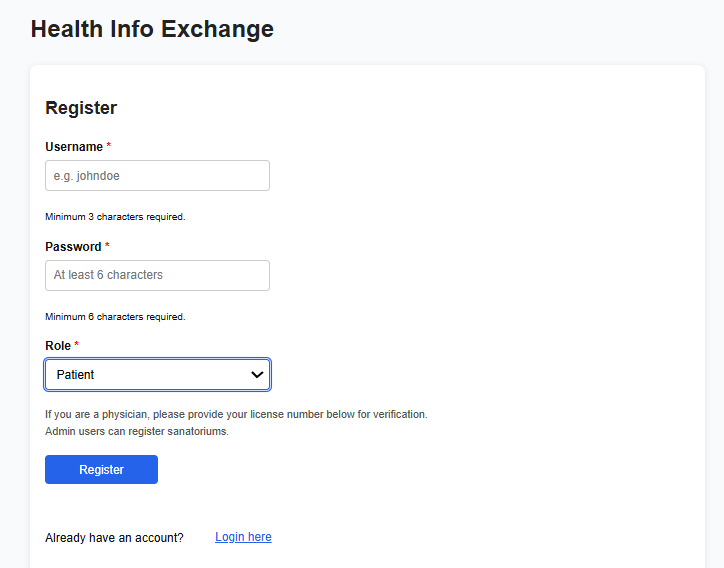Focus the Password input field
This screenshot has width=724, height=568.
pos(157,275)
